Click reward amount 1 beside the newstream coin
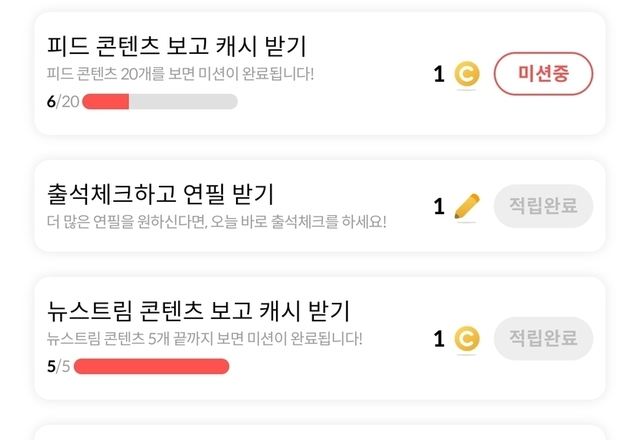Image resolution: width=640 pixels, height=440 pixels. click(x=439, y=339)
